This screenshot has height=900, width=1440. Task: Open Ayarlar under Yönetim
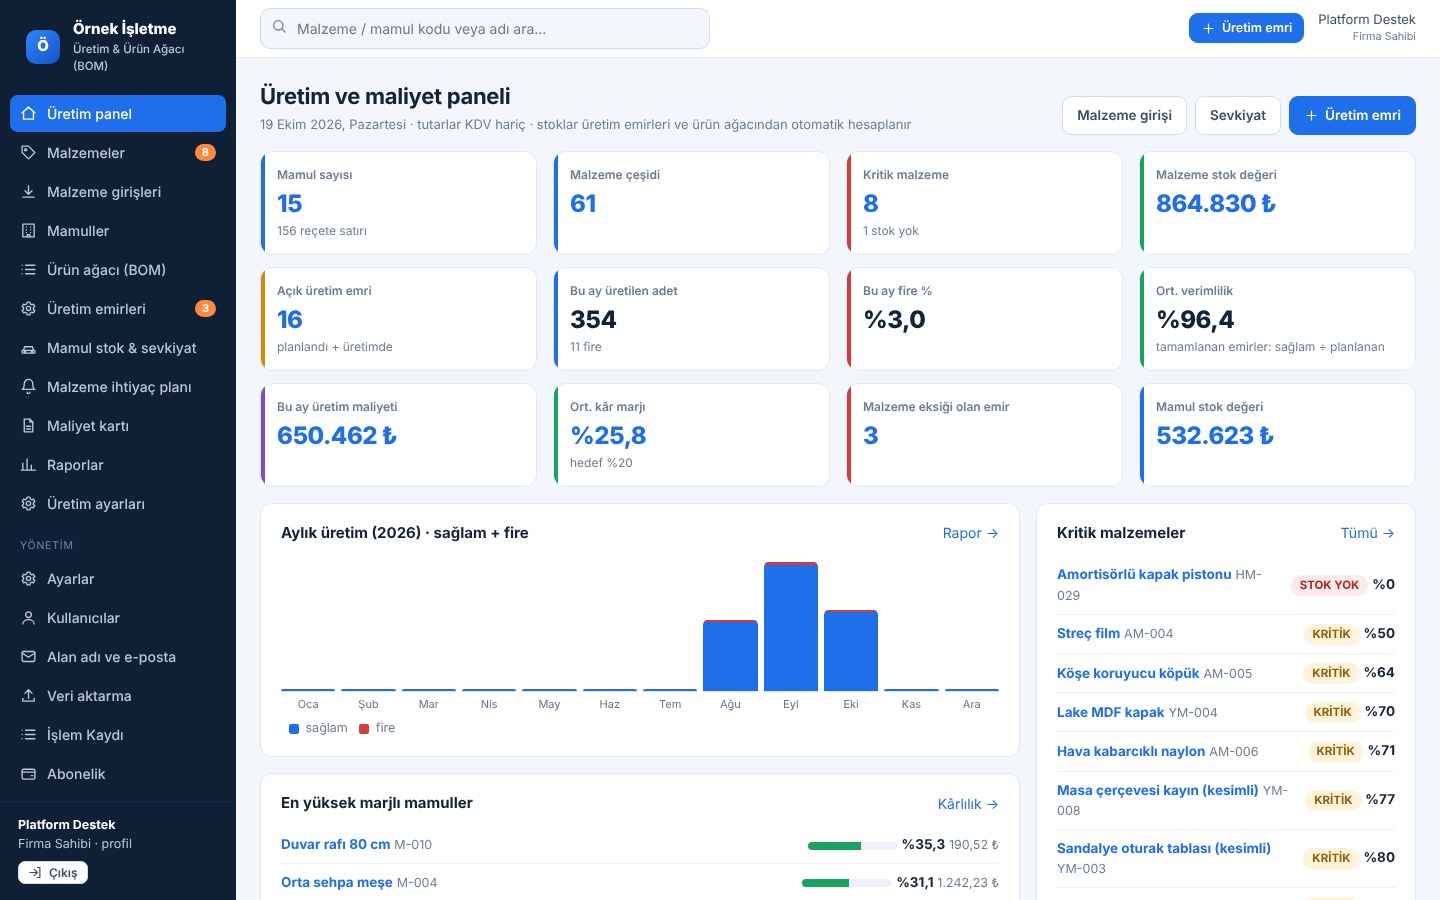[118, 578]
